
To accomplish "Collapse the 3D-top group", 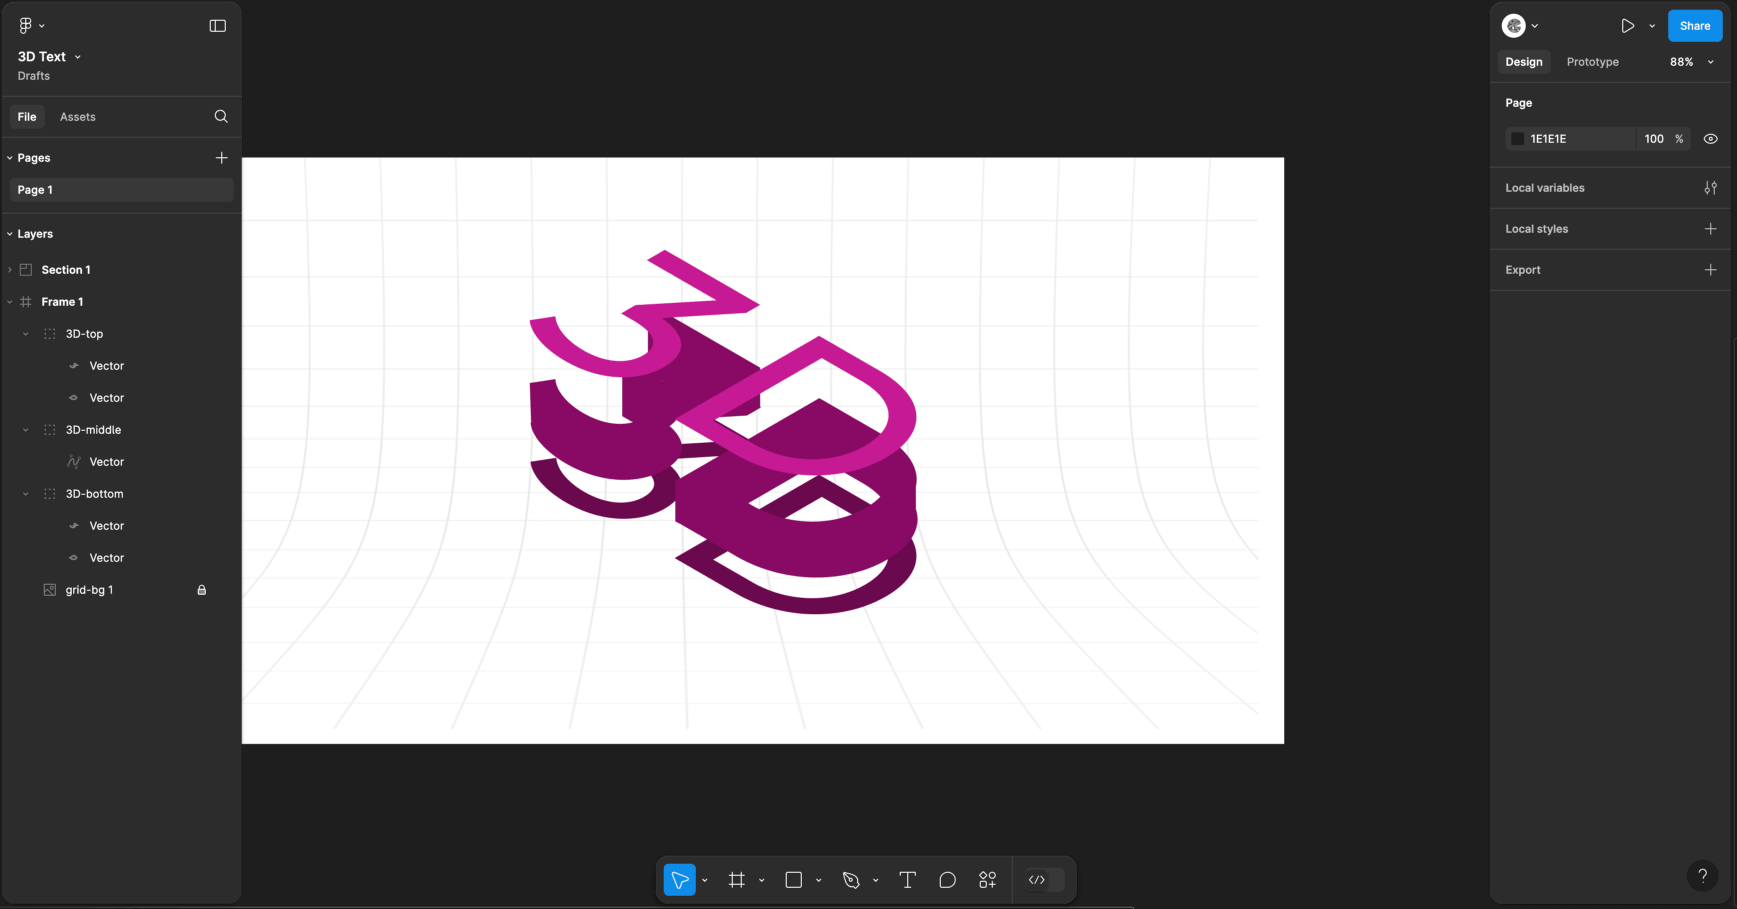I will pyautogui.click(x=26, y=334).
